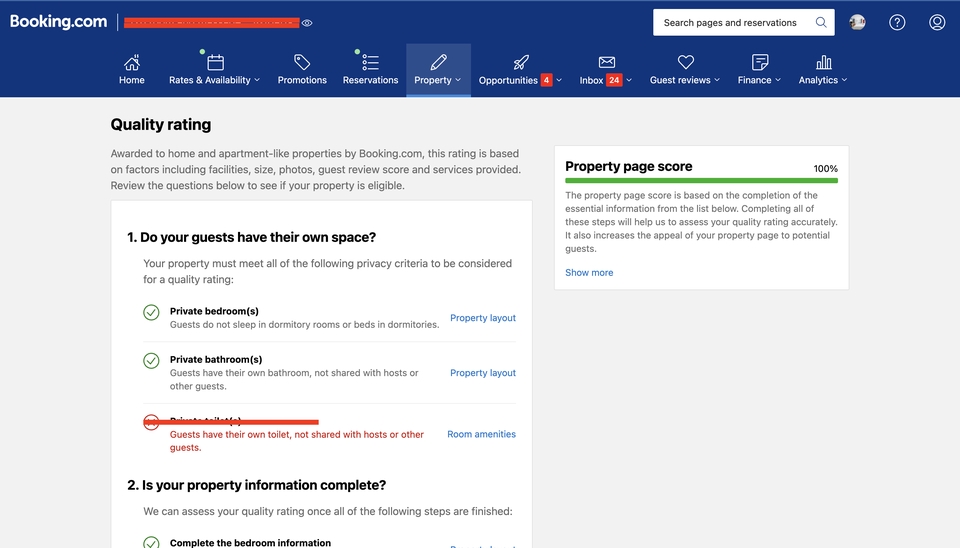Image resolution: width=960 pixels, height=548 pixels.
Task: Select the Property menu label
Action: click(x=433, y=80)
